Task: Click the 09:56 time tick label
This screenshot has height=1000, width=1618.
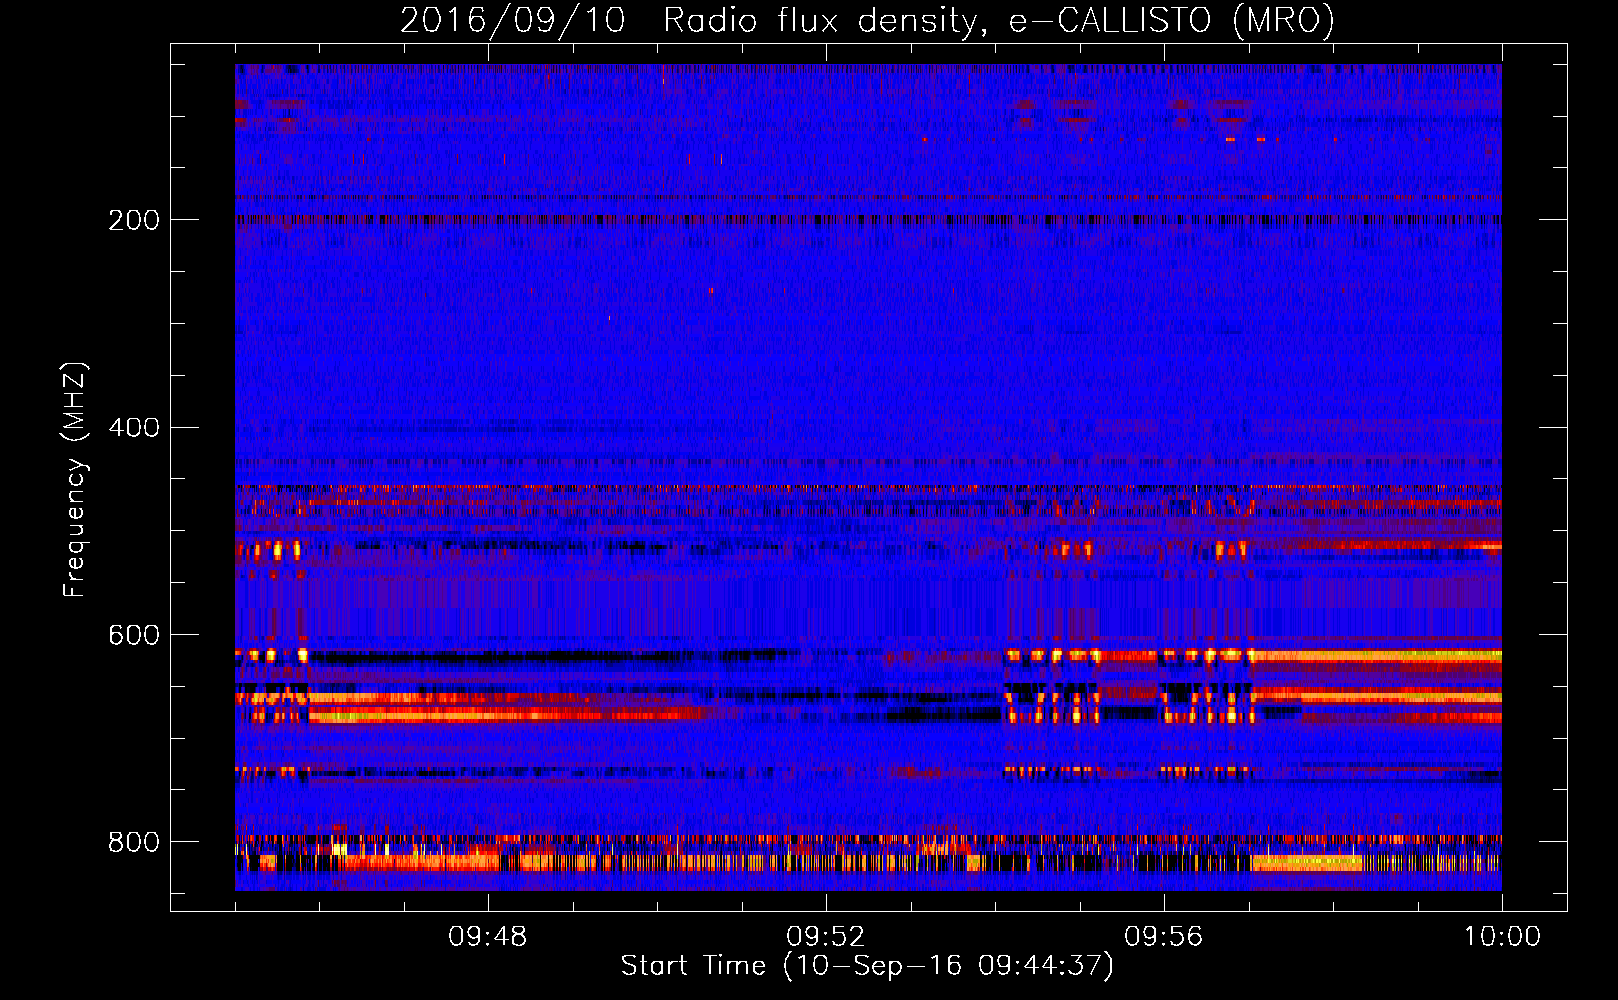Action: coord(1164,937)
